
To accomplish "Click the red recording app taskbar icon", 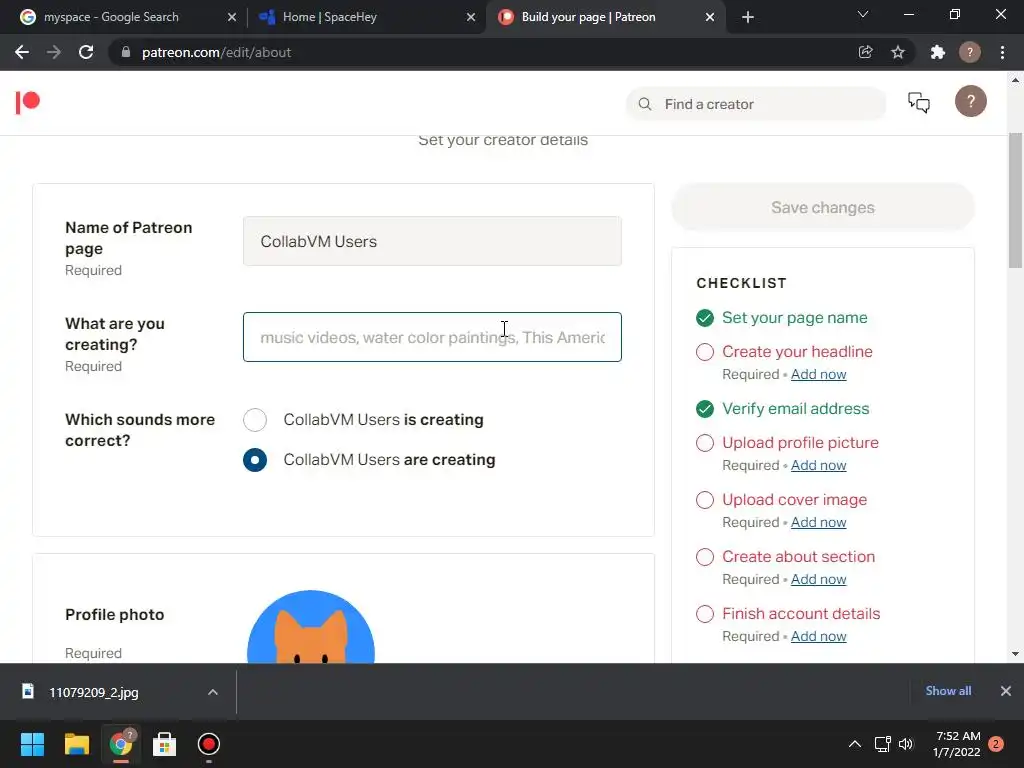I will click(x=209, y=744).
